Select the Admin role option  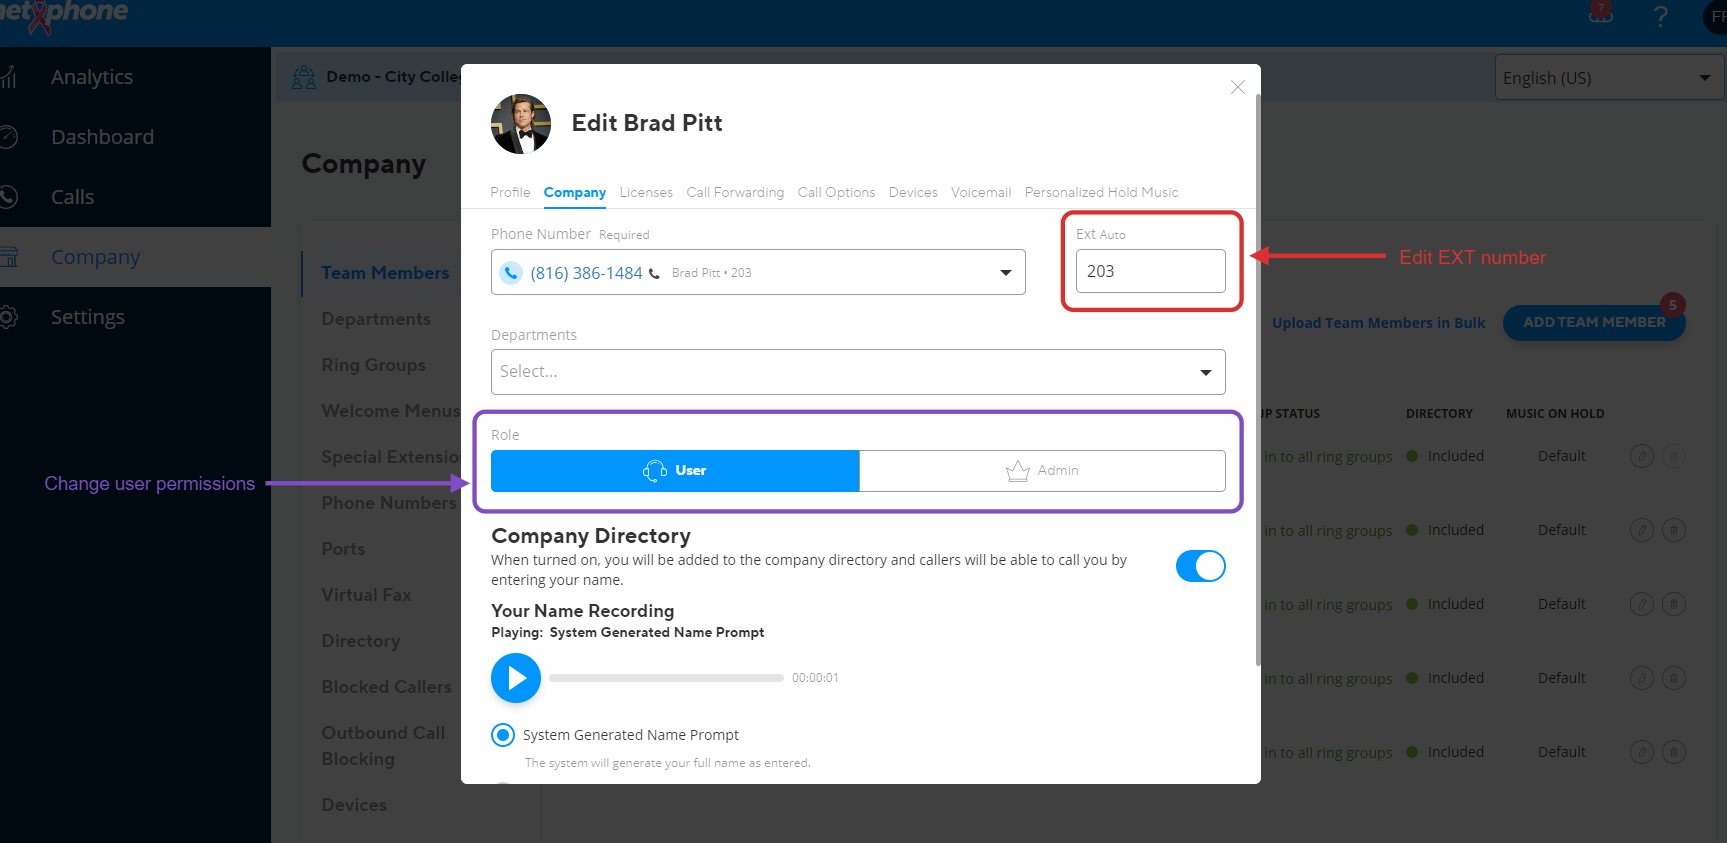[x=1042, y=471]
